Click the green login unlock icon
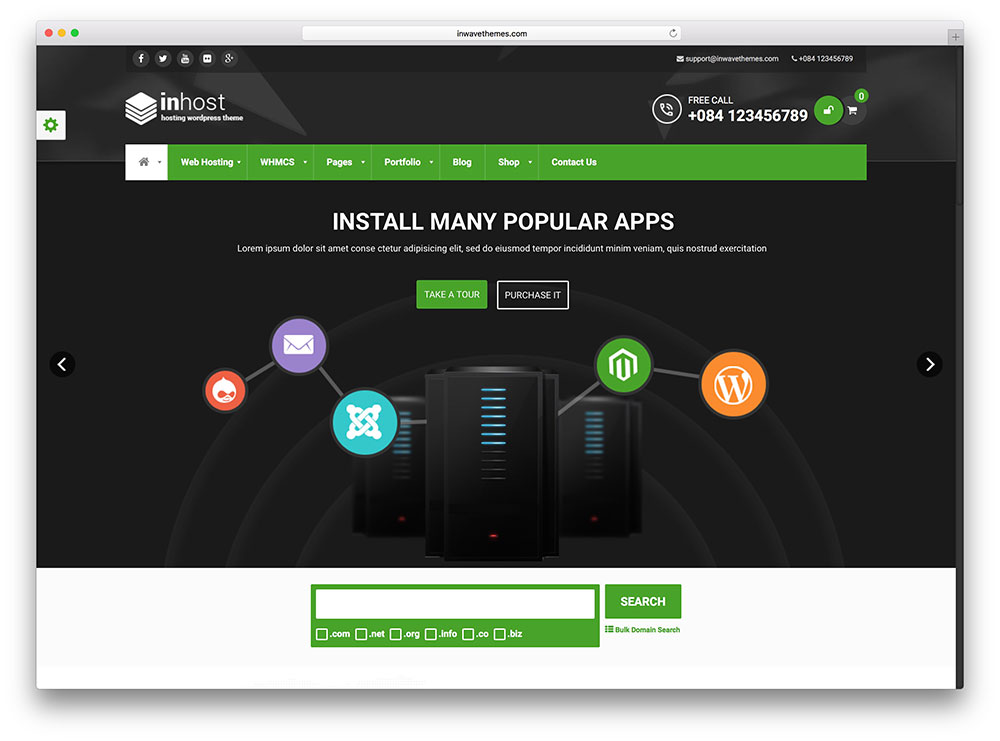 (828, 110)
